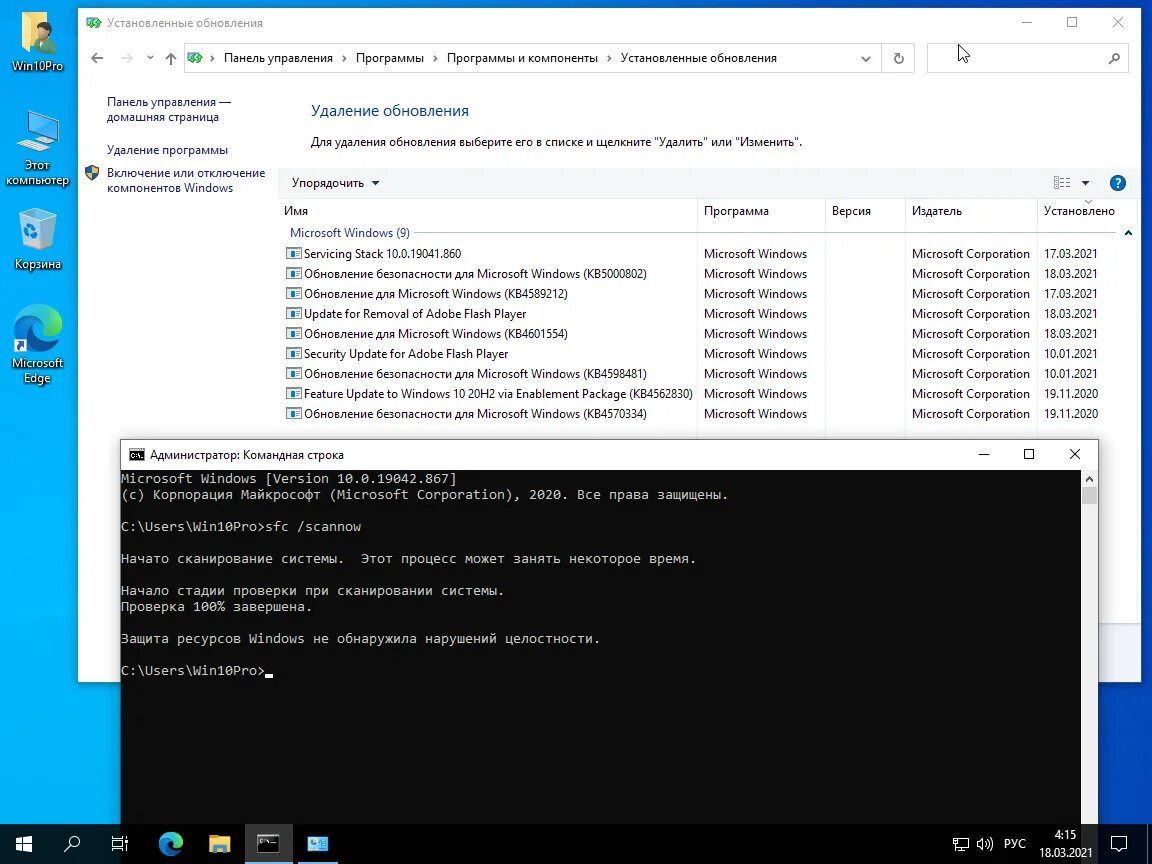Open the Корзина recycle bin icon

click(x=37, y=240)
